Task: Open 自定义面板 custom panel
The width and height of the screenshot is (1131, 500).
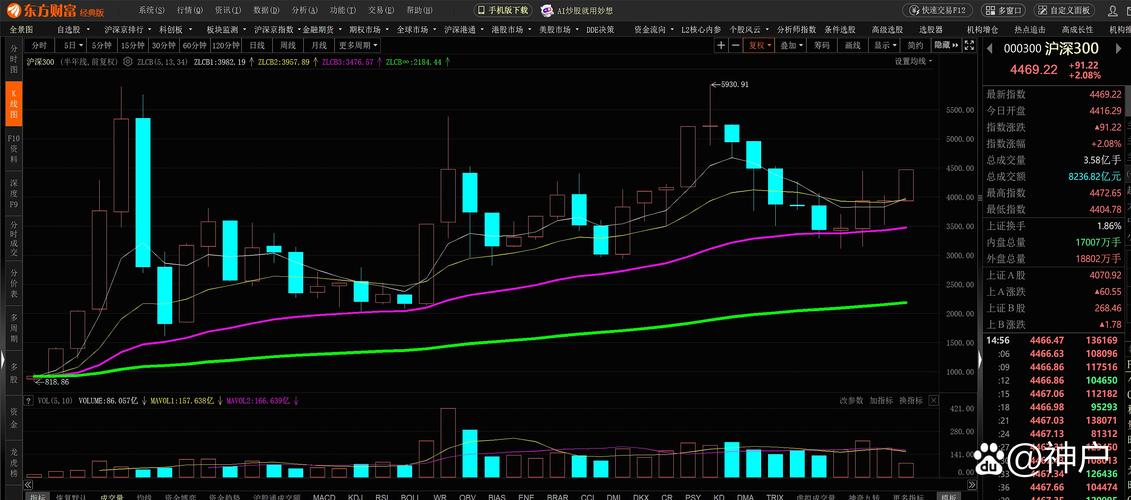Action: tap(1065, 10)
